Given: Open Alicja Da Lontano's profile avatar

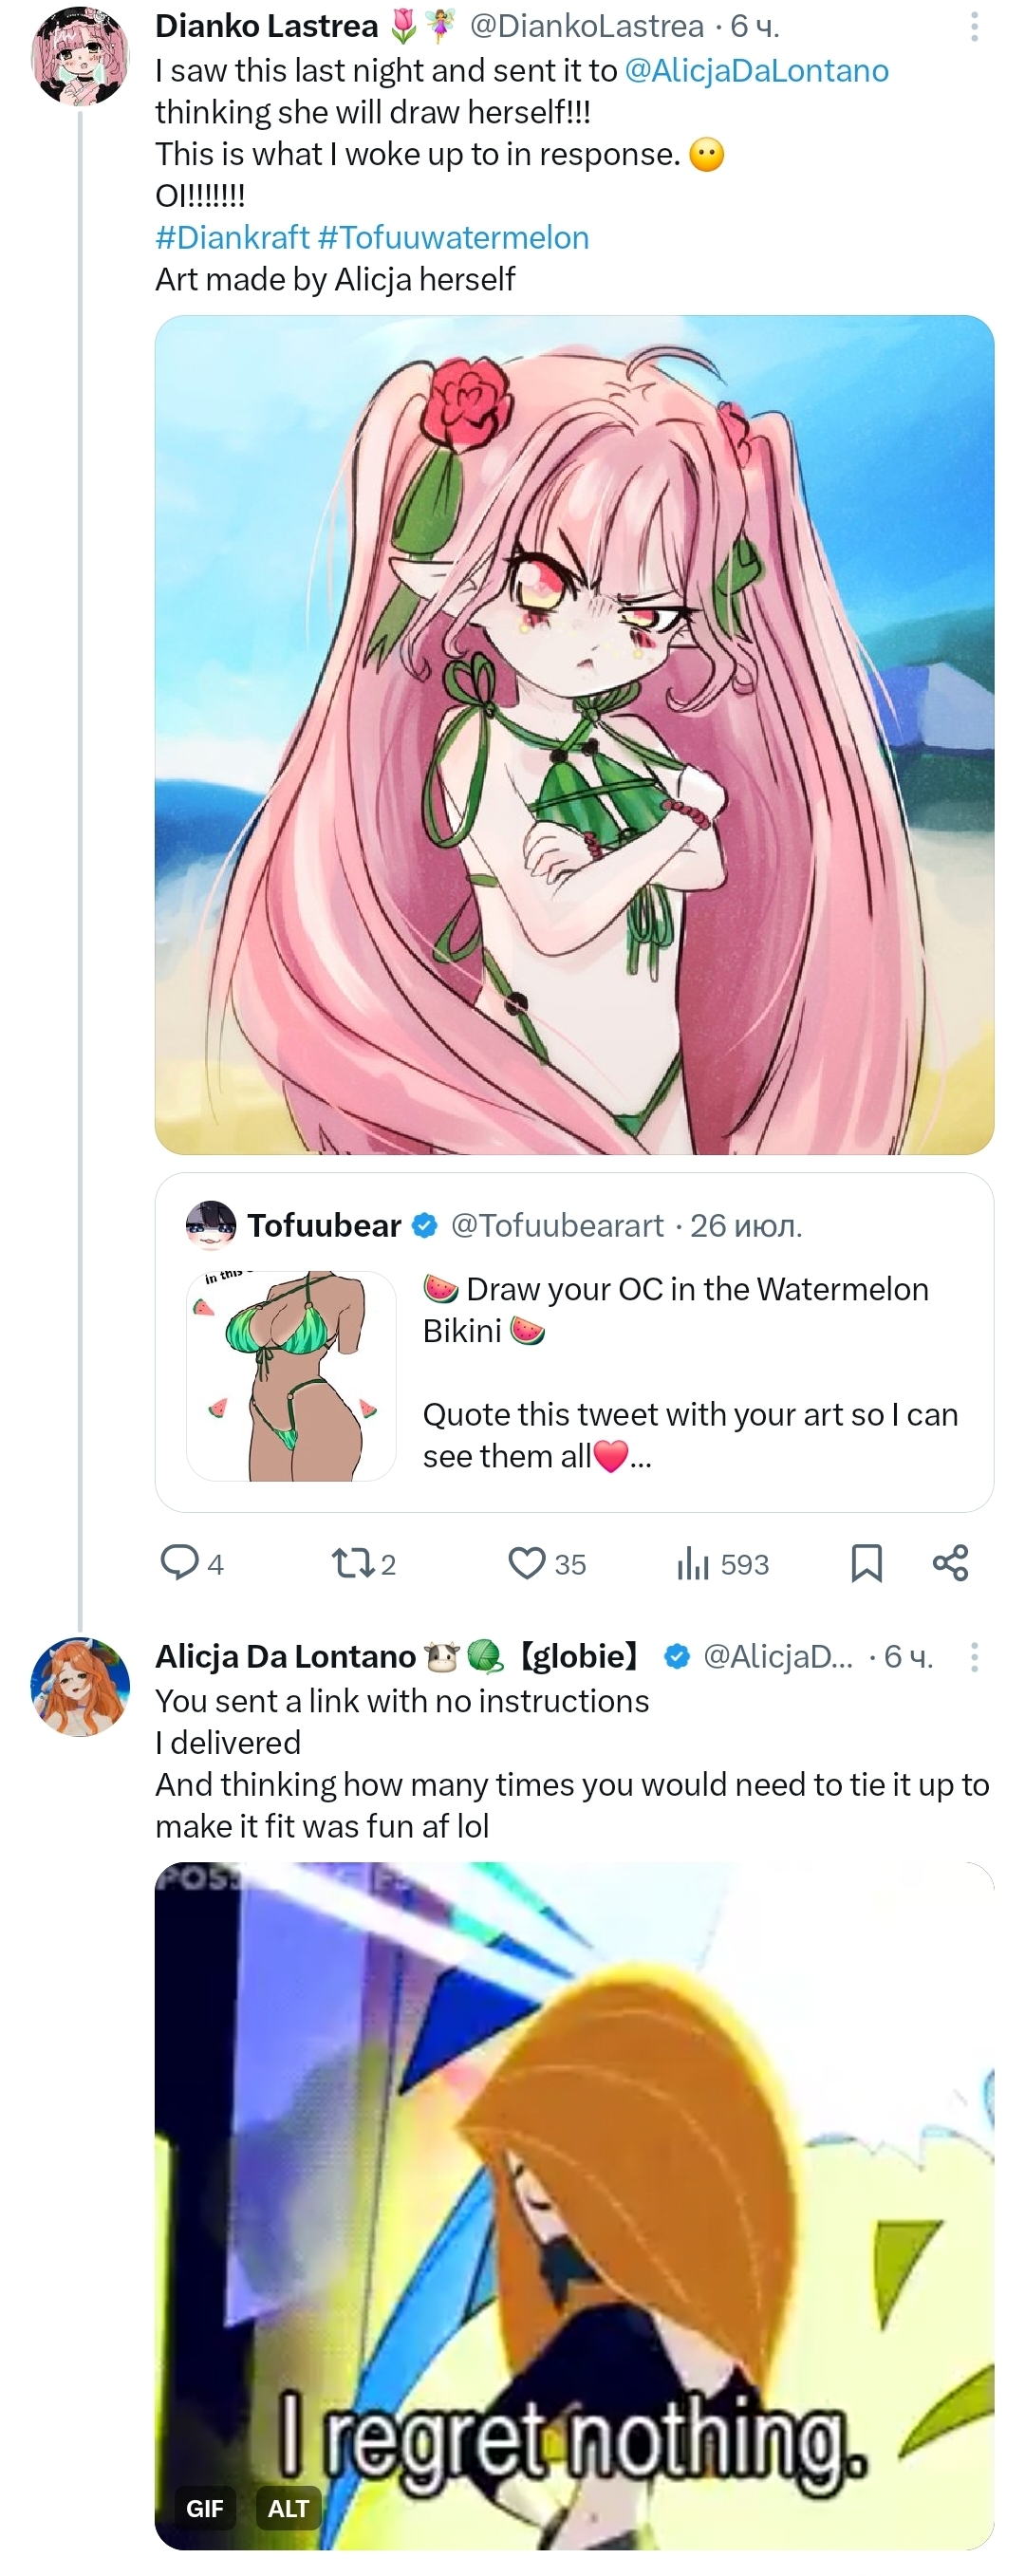Looking at the screenshot, I should [80, 1687].
